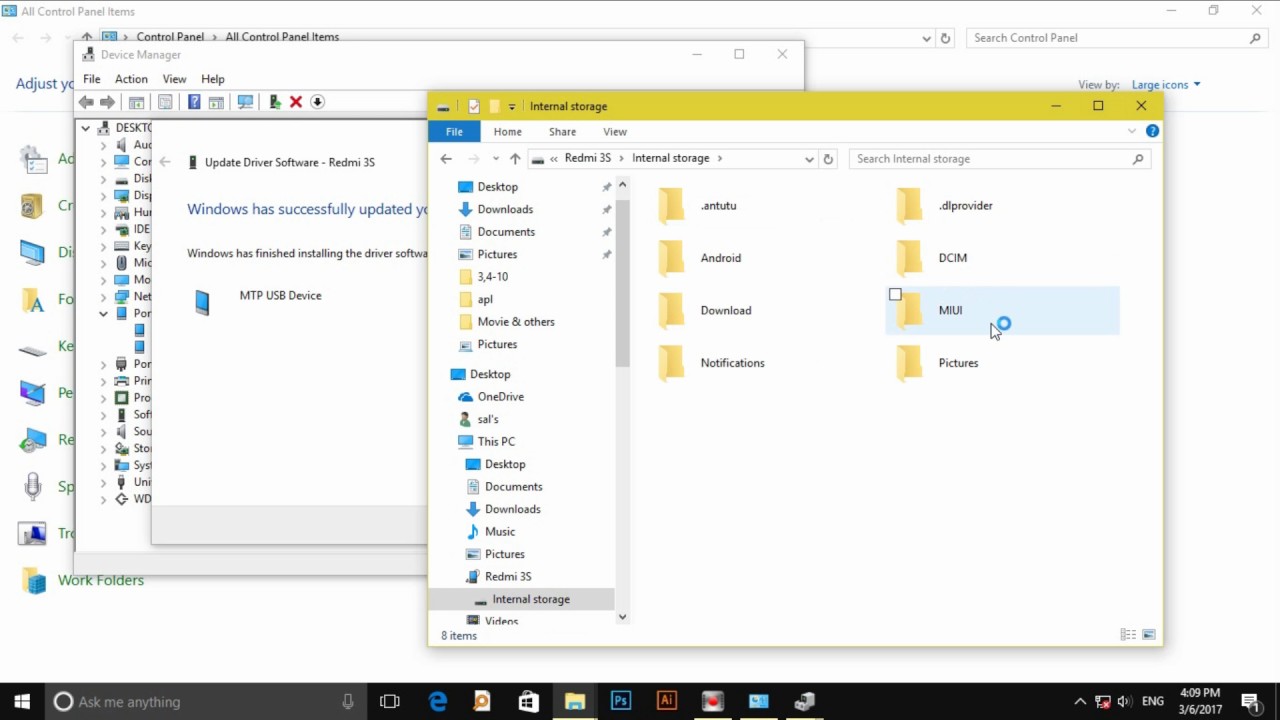Select OneDrive in the navigation pane

coord(500,396)
